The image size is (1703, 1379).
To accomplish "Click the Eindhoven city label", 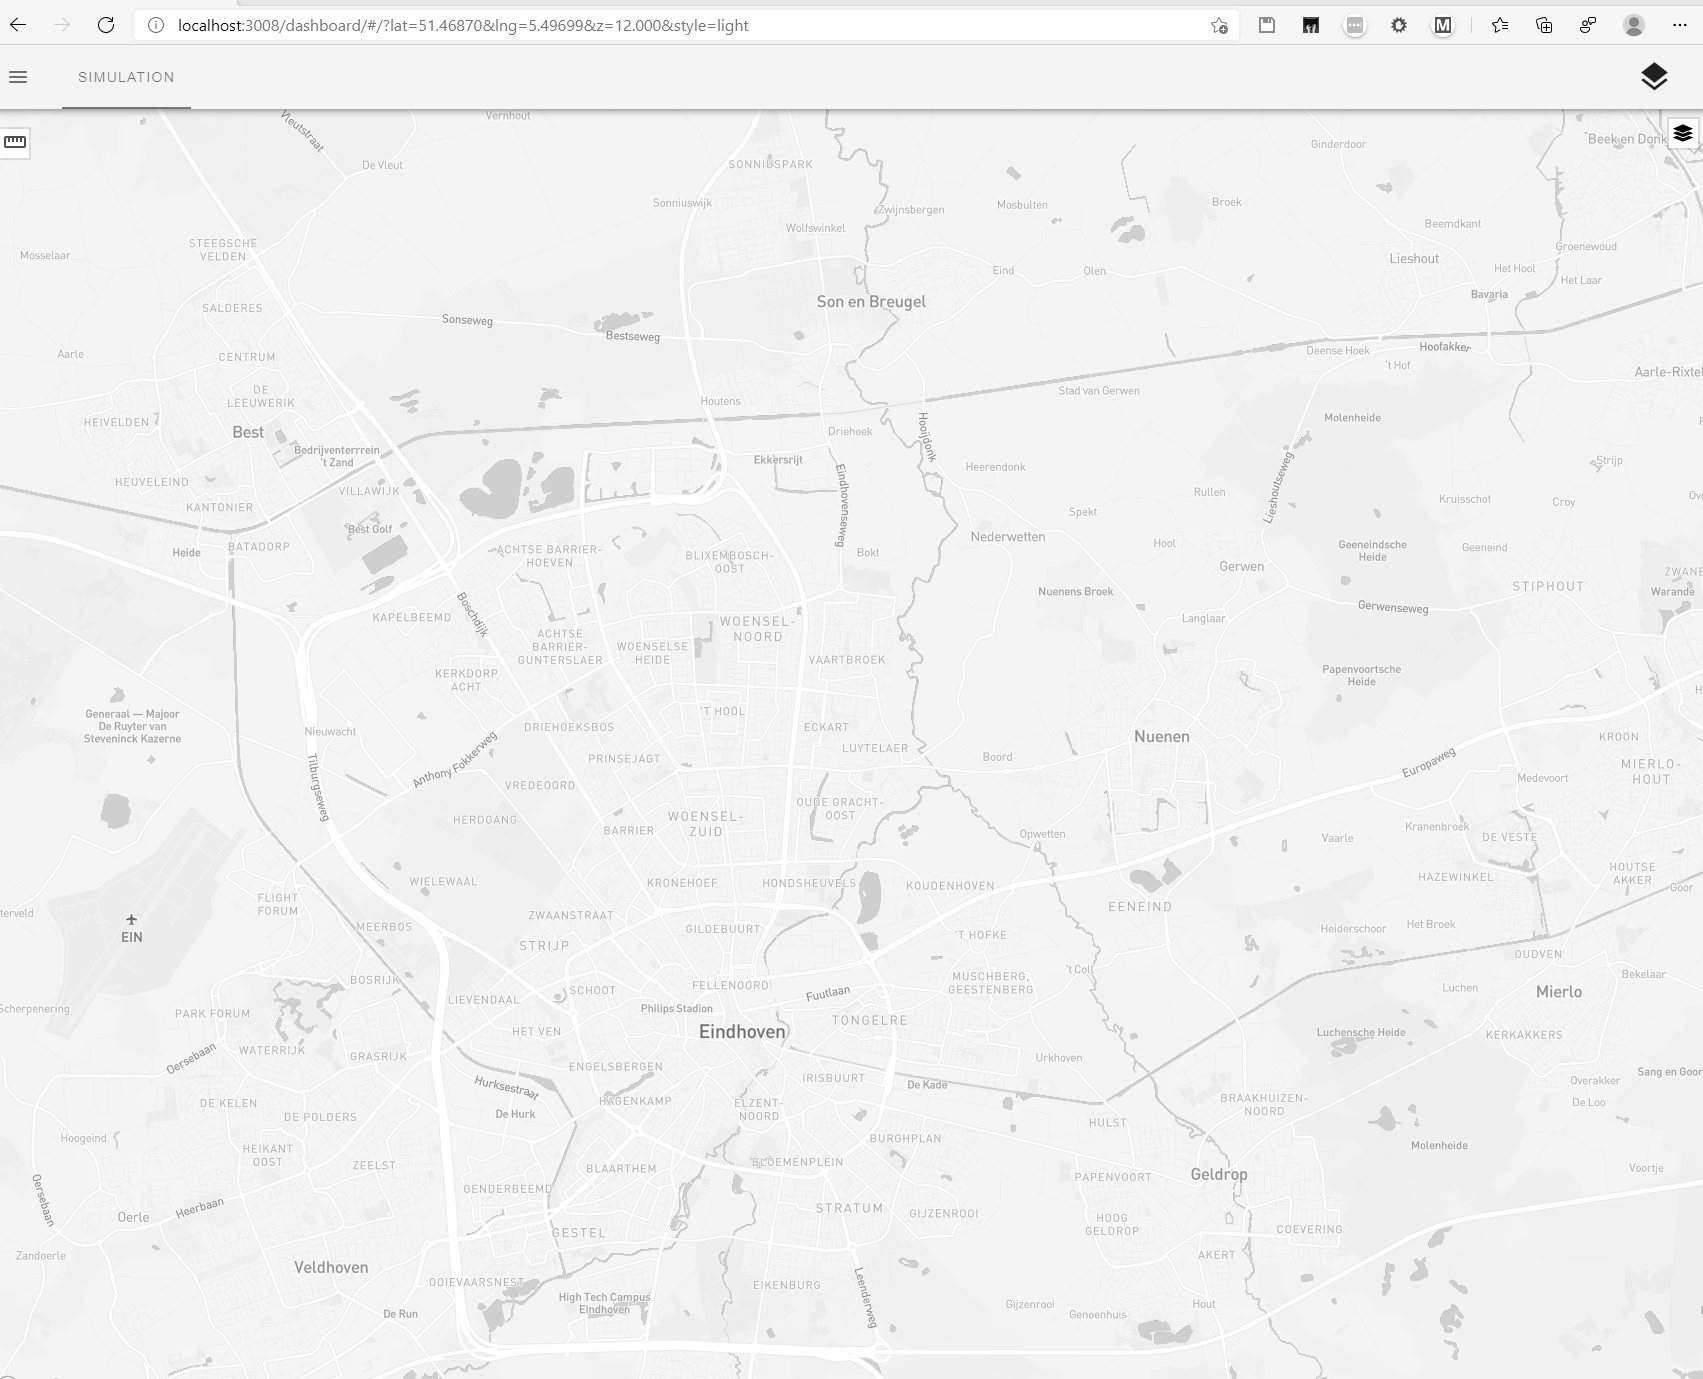I will [x=742, y=1032].
